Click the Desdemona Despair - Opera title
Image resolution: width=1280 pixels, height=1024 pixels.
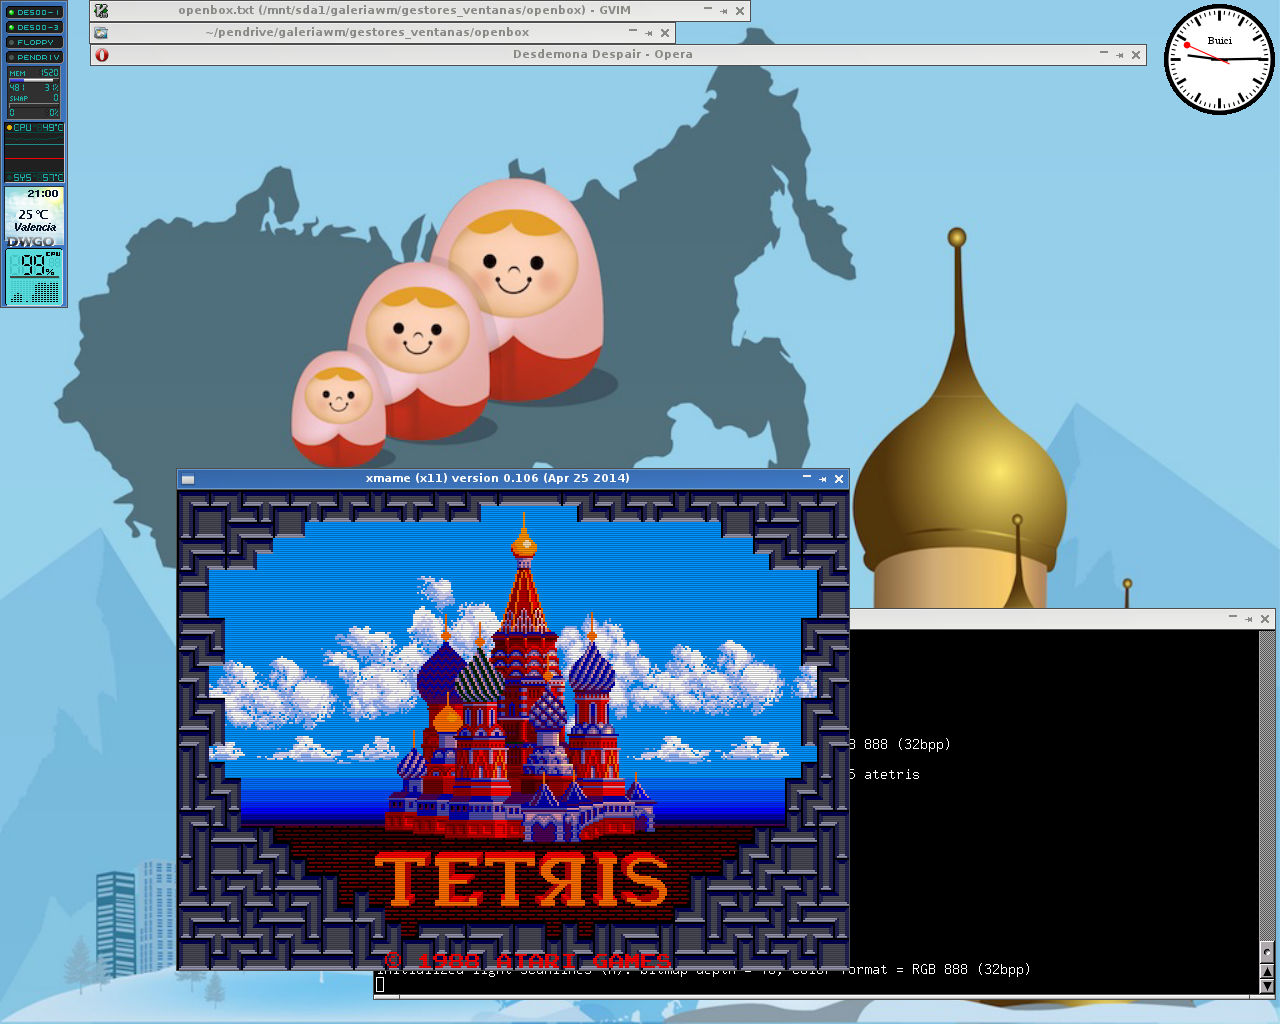(x=603, y=55)
